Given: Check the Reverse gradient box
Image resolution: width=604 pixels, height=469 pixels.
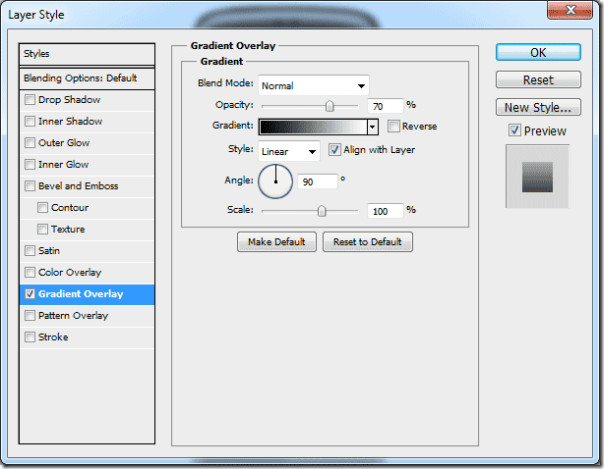Looking at the screenshot, I should pos(393,126).
